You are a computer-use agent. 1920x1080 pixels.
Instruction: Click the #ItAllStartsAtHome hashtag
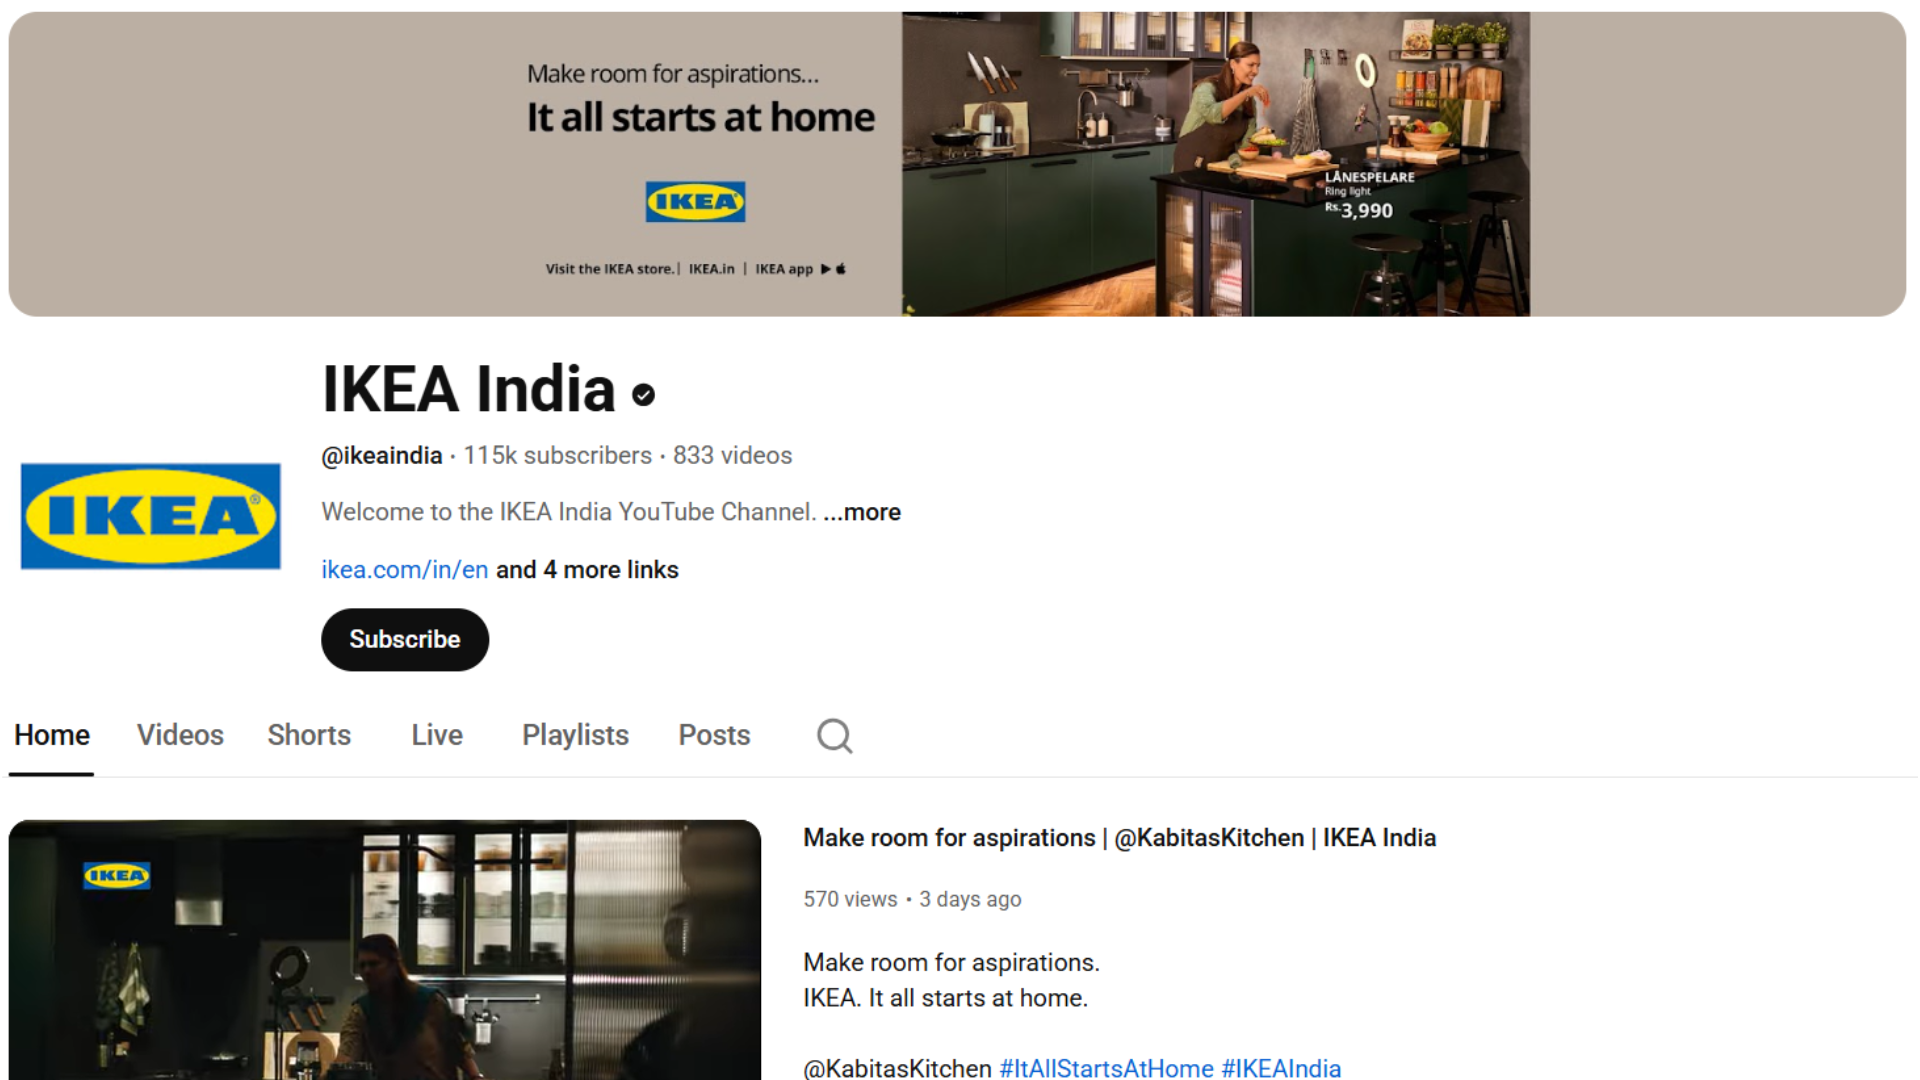[x=1106, y=1068]
